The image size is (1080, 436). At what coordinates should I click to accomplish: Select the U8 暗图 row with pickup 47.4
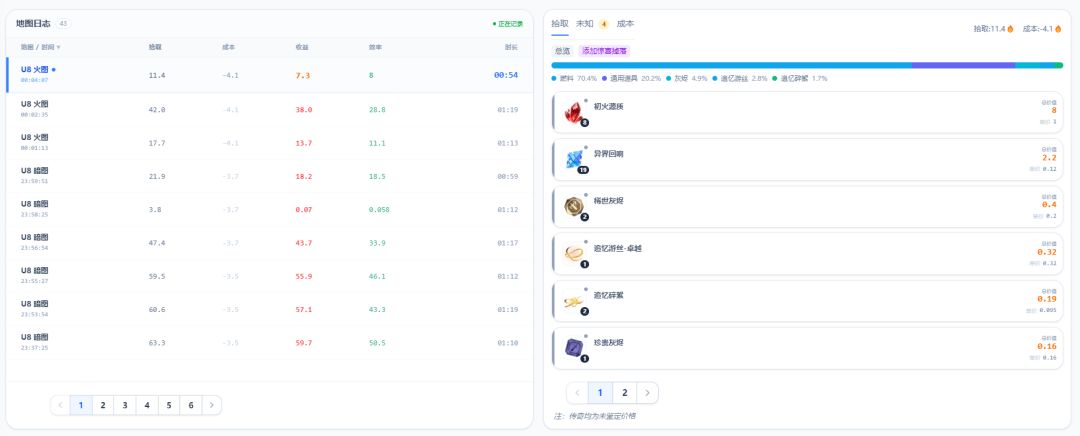click(269, 243)
